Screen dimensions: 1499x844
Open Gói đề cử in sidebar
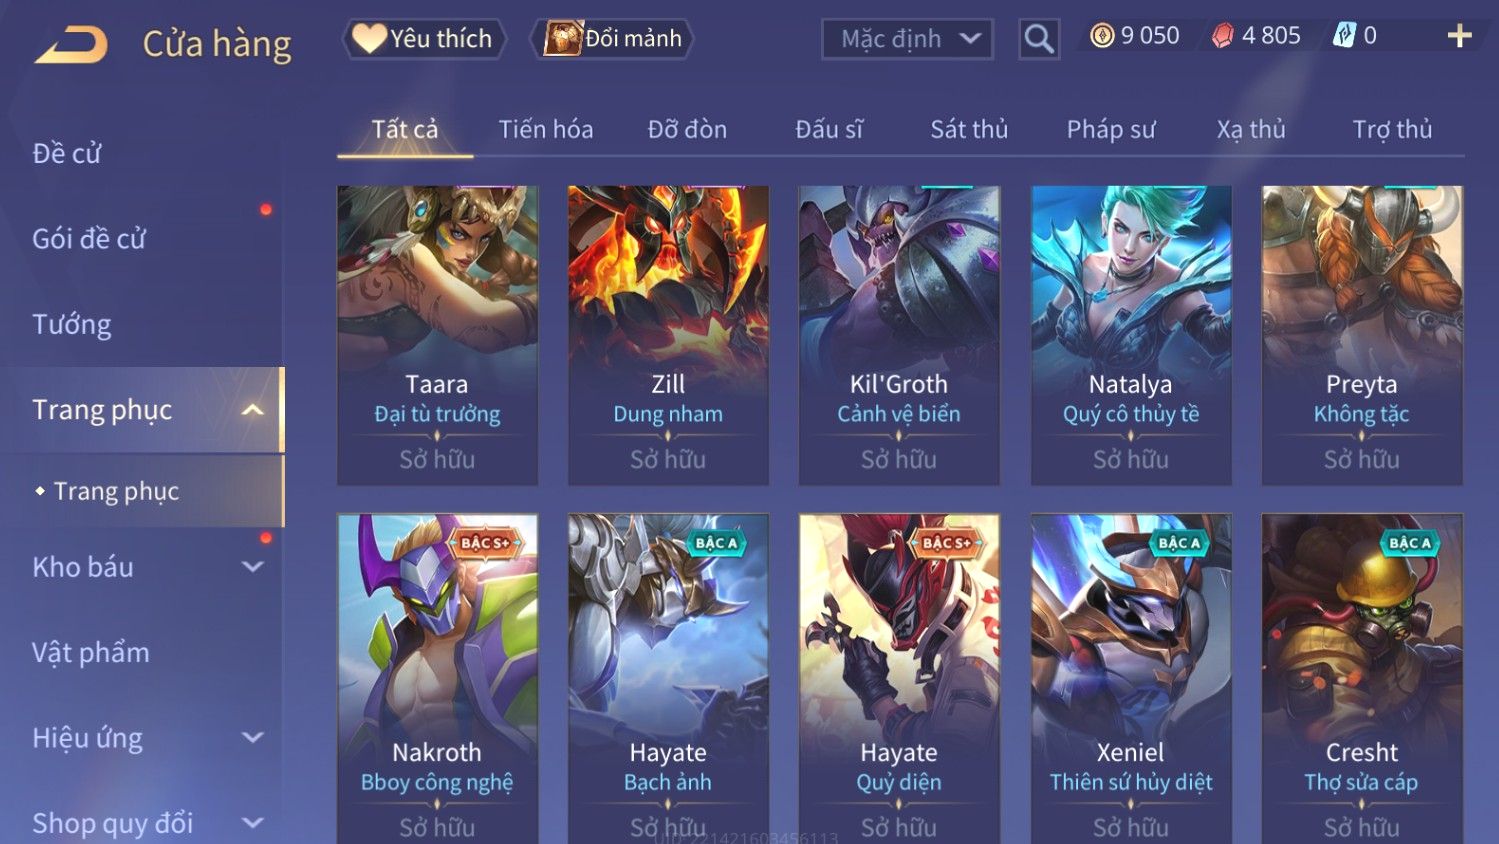point(89,239)
